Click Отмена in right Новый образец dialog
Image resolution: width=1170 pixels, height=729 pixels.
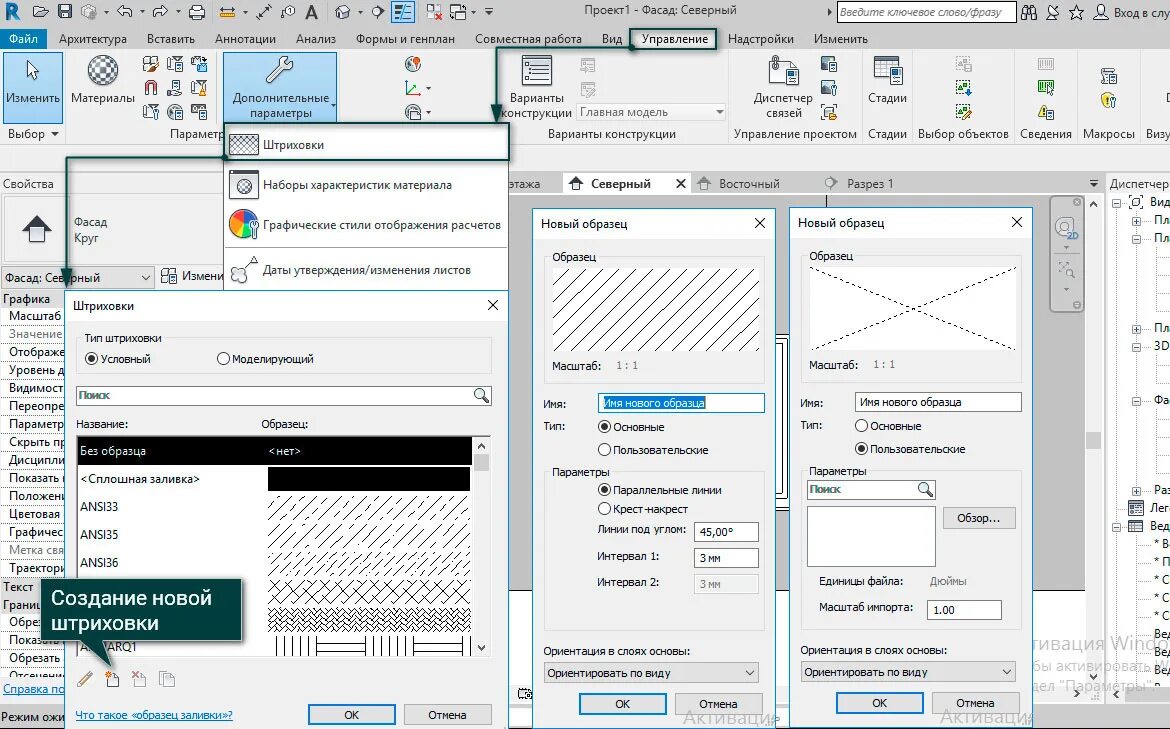pyautogui.click(x=975, y=703)
